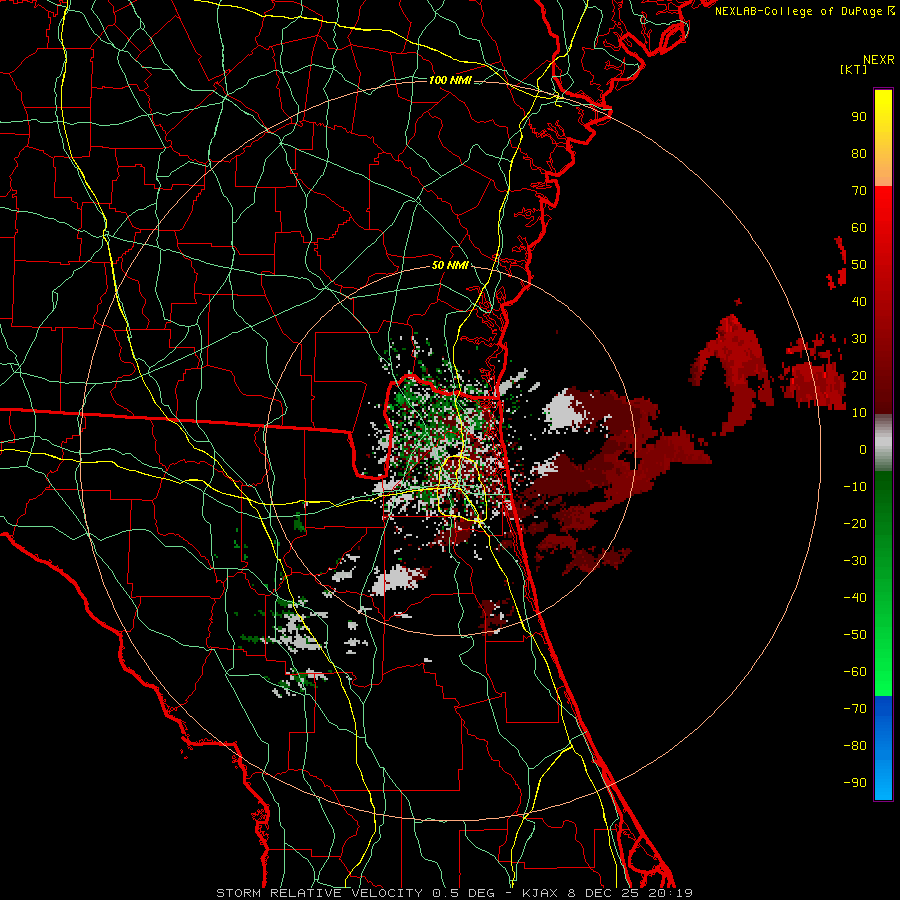This screenshot has width=900, height=900.
Task: Click the gray zero-velocity band on color bar
Action: pos(883,443)
